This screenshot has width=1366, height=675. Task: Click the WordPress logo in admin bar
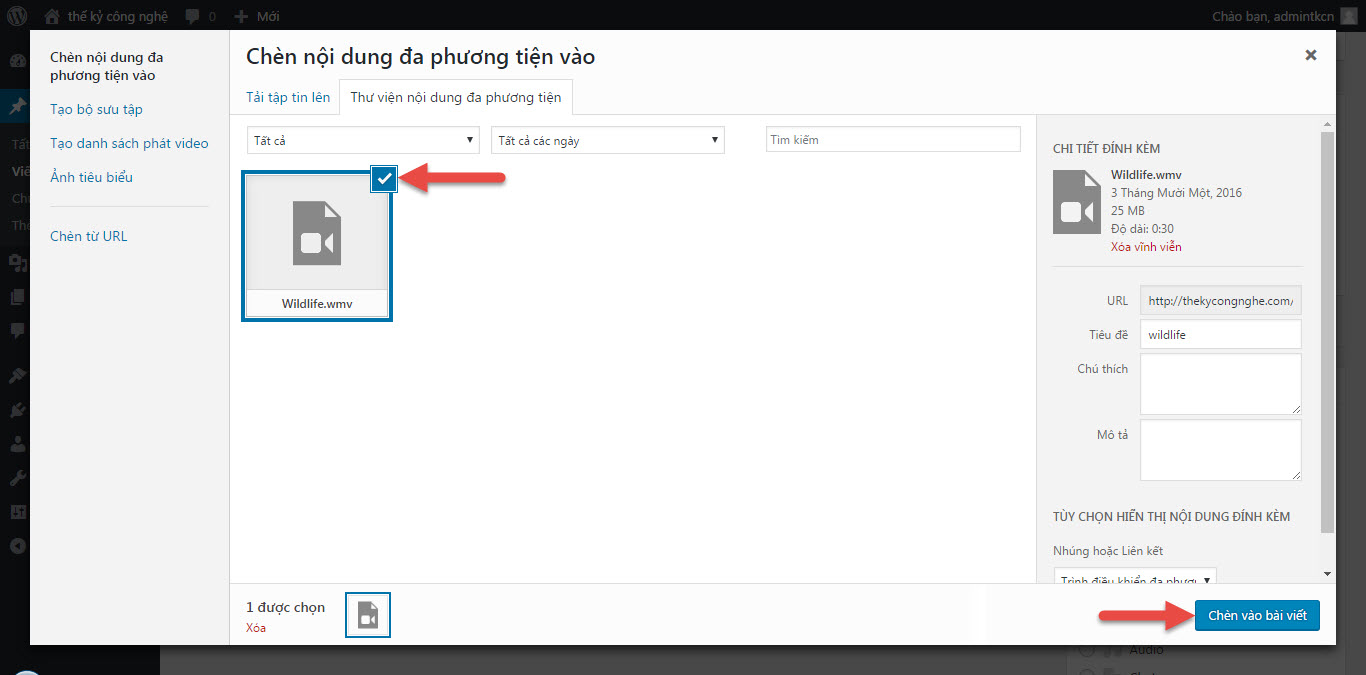point(17,16)
